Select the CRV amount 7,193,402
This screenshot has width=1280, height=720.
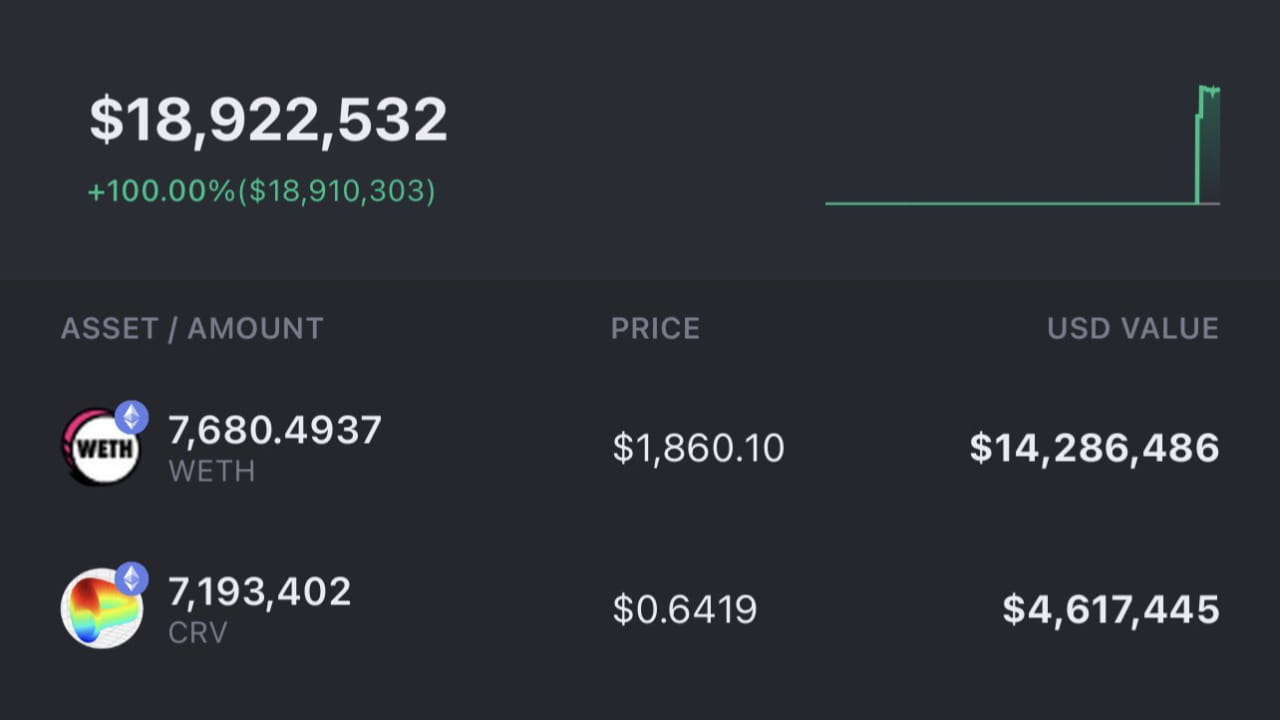pos(260,591)
